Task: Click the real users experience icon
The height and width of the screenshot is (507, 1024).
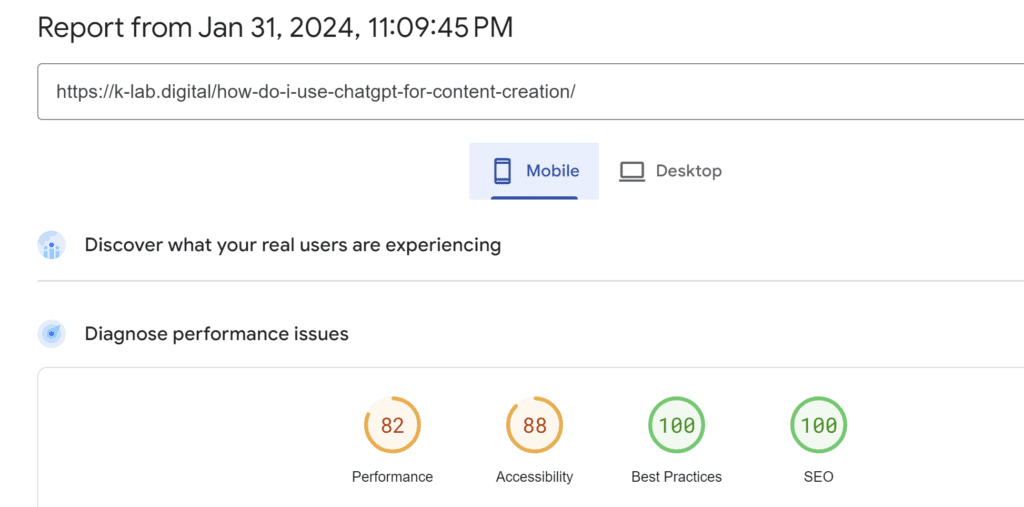Action: [x=52, y=245]
